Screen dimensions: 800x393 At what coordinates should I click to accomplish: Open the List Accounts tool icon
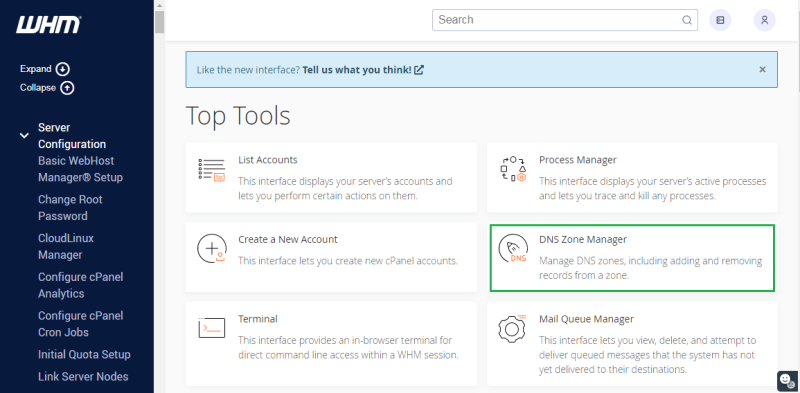212,170
